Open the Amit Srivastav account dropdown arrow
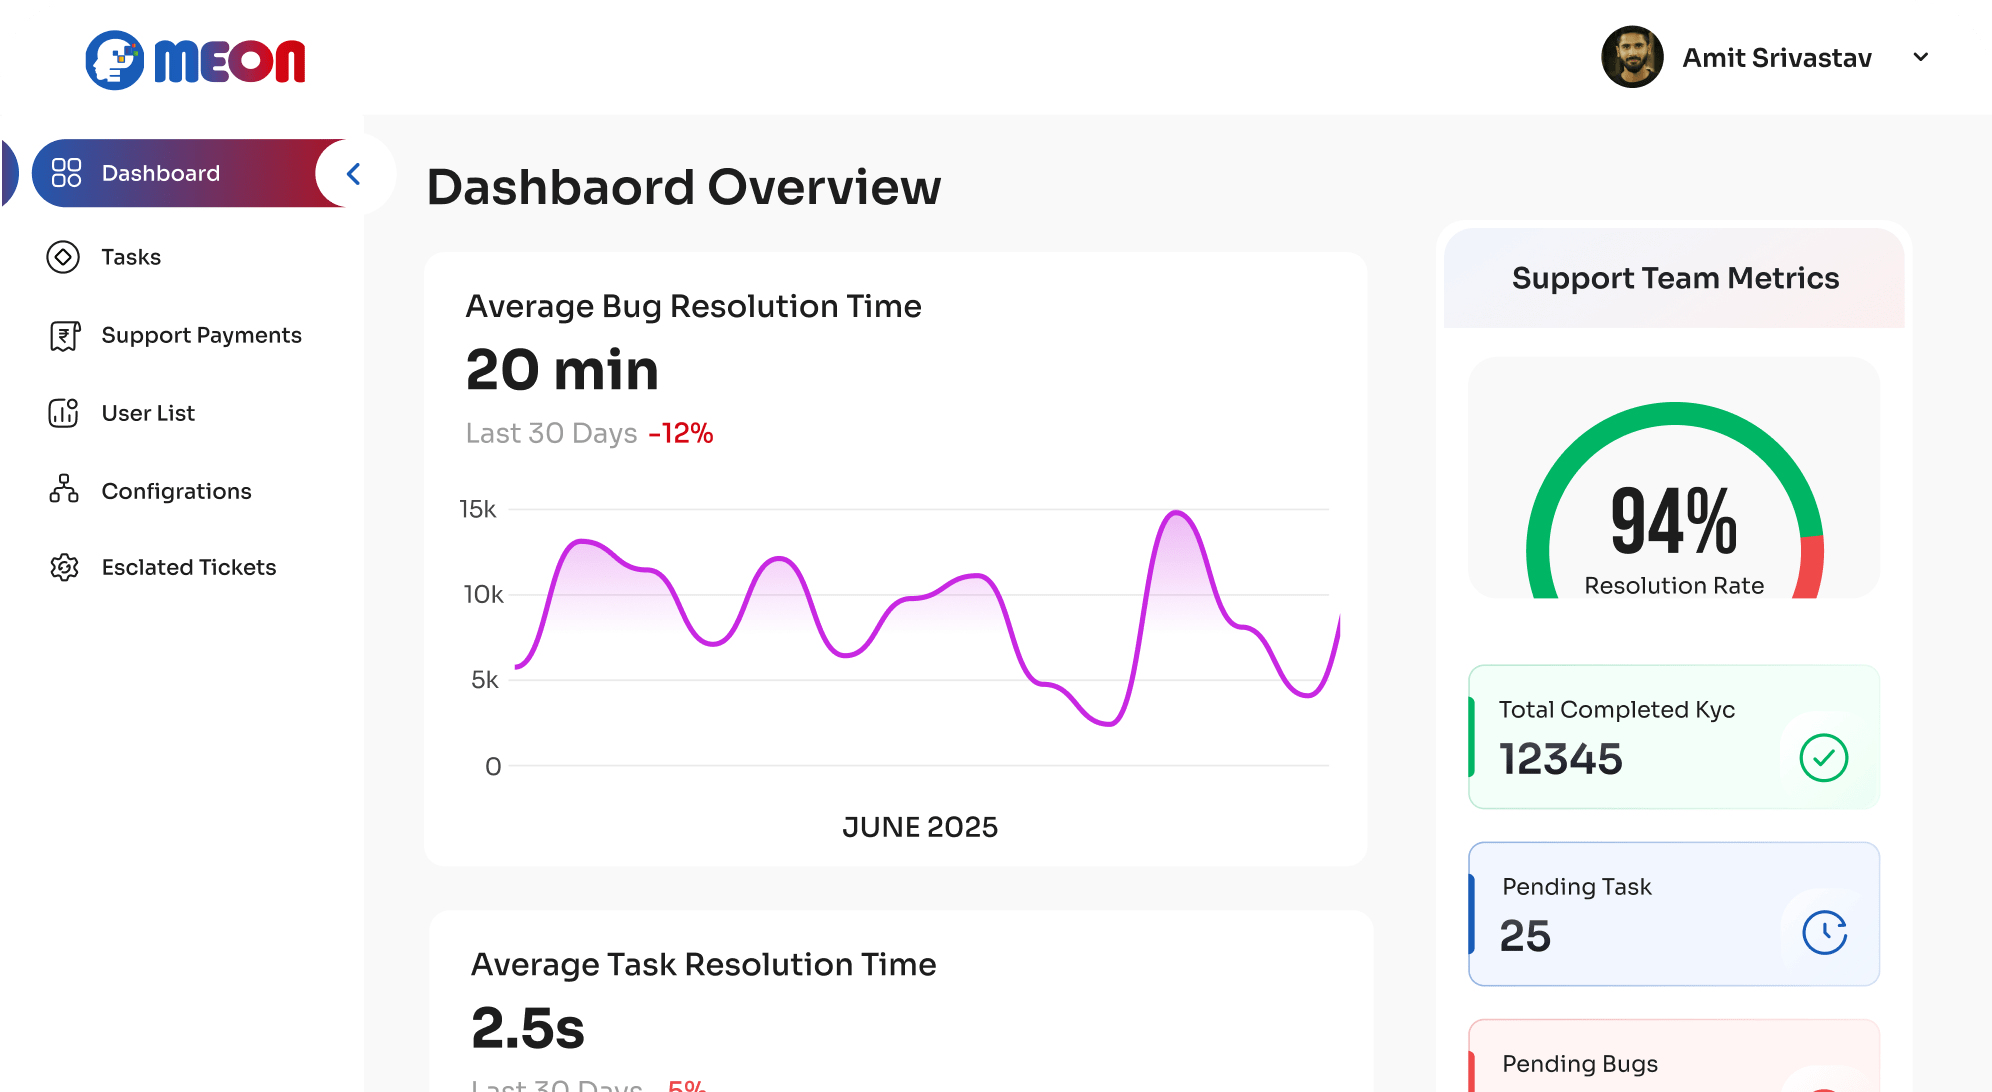The image size is (1992, 1092). click(1920, 57)
